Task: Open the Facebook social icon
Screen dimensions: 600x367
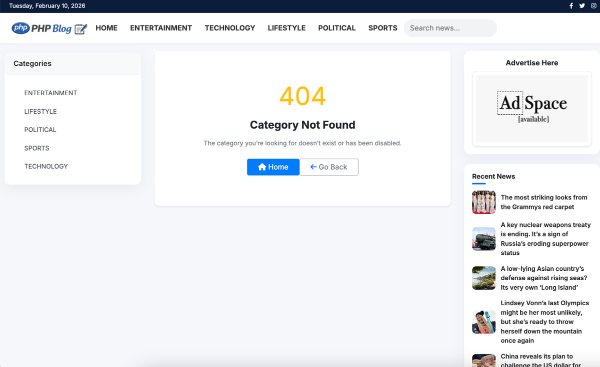Action: pyautogui.click(x=571, y=6)
